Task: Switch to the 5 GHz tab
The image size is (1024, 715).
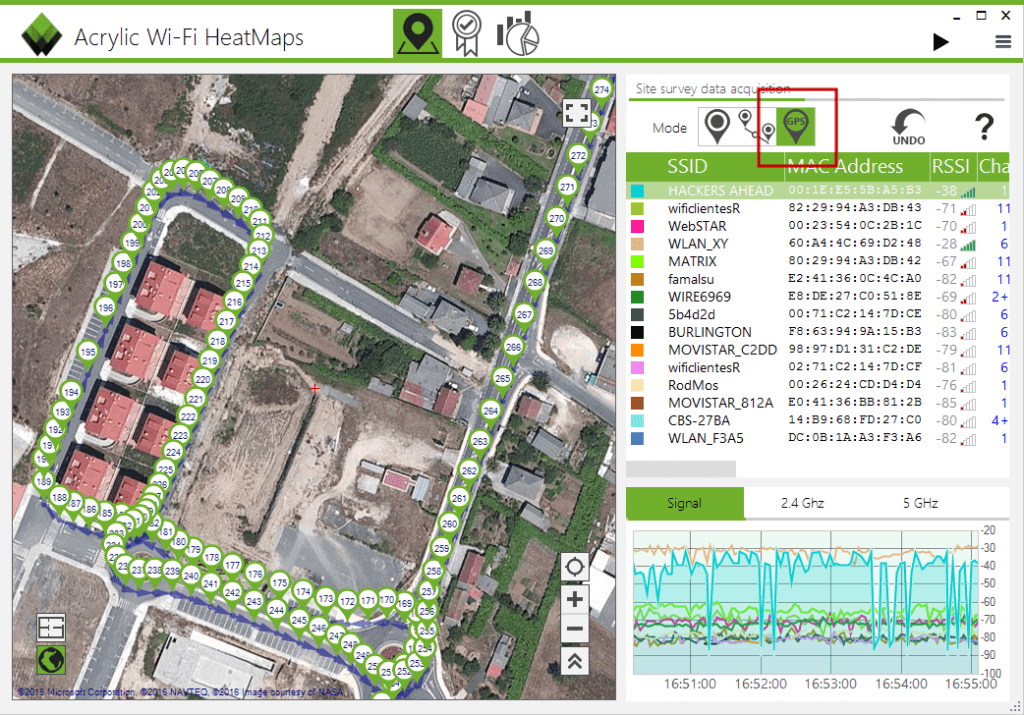Action: click(x=919, y=503)
